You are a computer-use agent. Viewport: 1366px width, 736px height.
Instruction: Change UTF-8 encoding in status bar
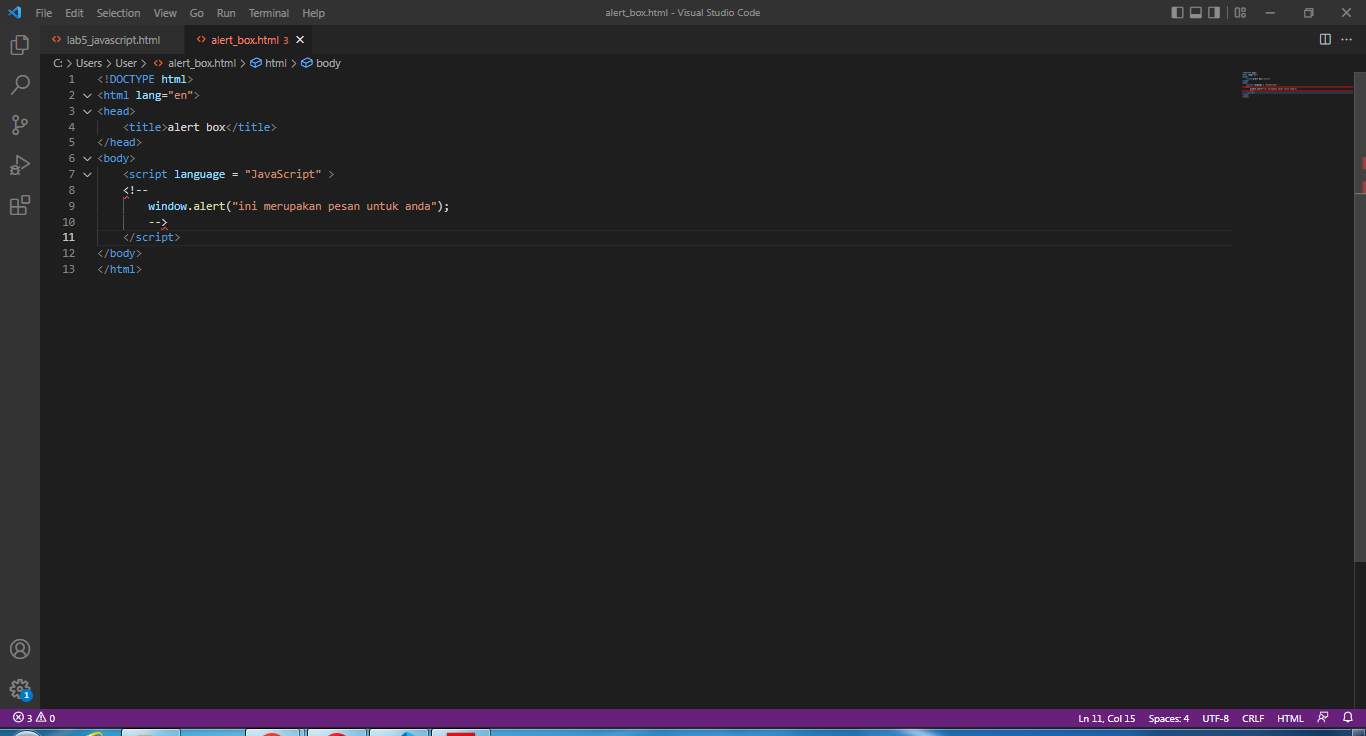pyautogui.click(x=1215, y=717)
